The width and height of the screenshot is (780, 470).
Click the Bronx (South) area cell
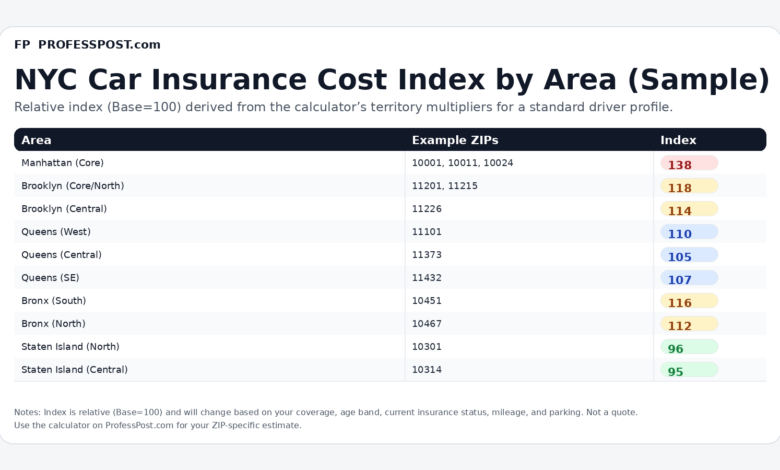point(54,301)
